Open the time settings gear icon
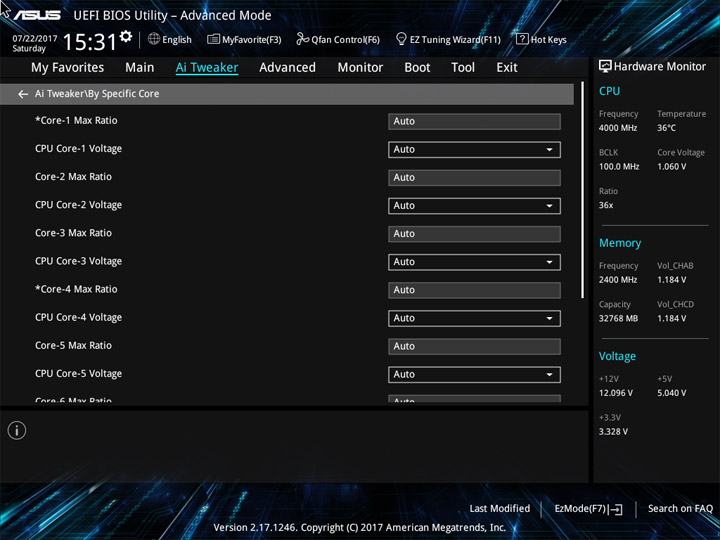The height and width of the screenshot is (540, 720). pos(126,37)
